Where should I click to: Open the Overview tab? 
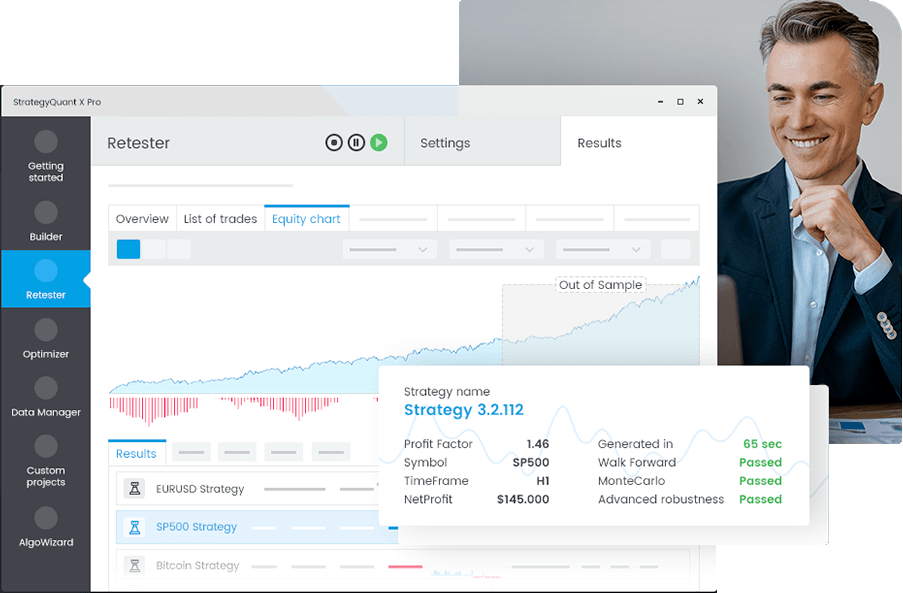click(x=142, y=219)
